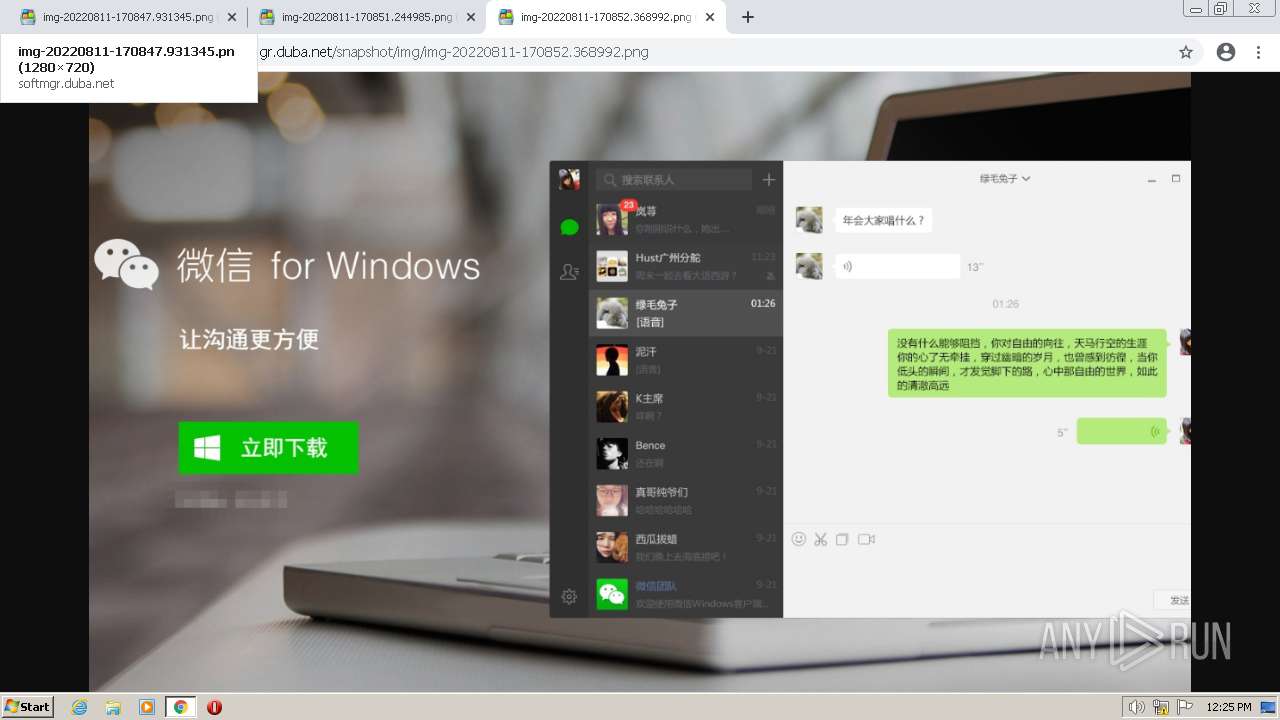
Task: Close the img-20220811-170851 browser tab
Action: pos(471,17)
